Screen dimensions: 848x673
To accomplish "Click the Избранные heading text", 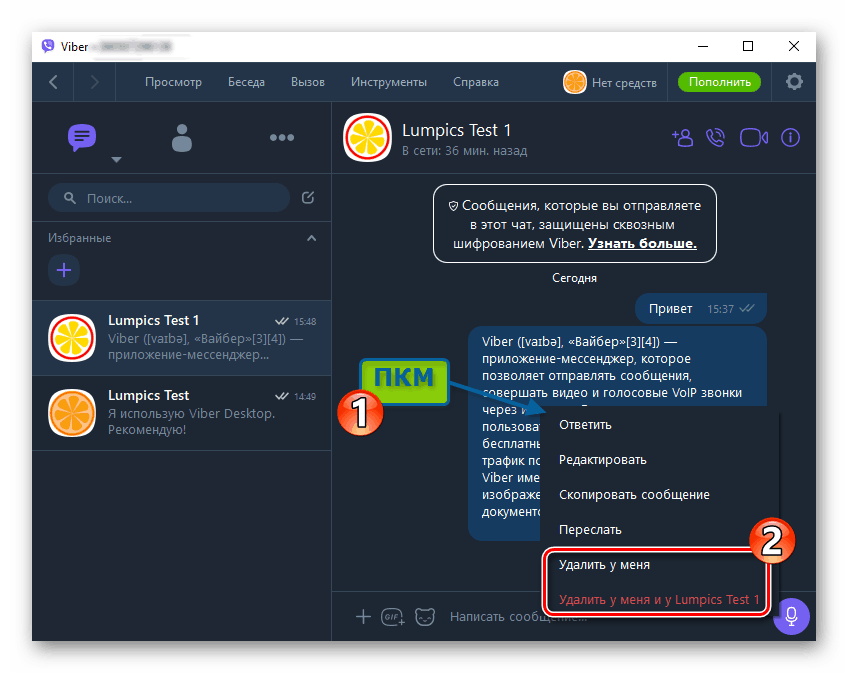I will 80,238.
